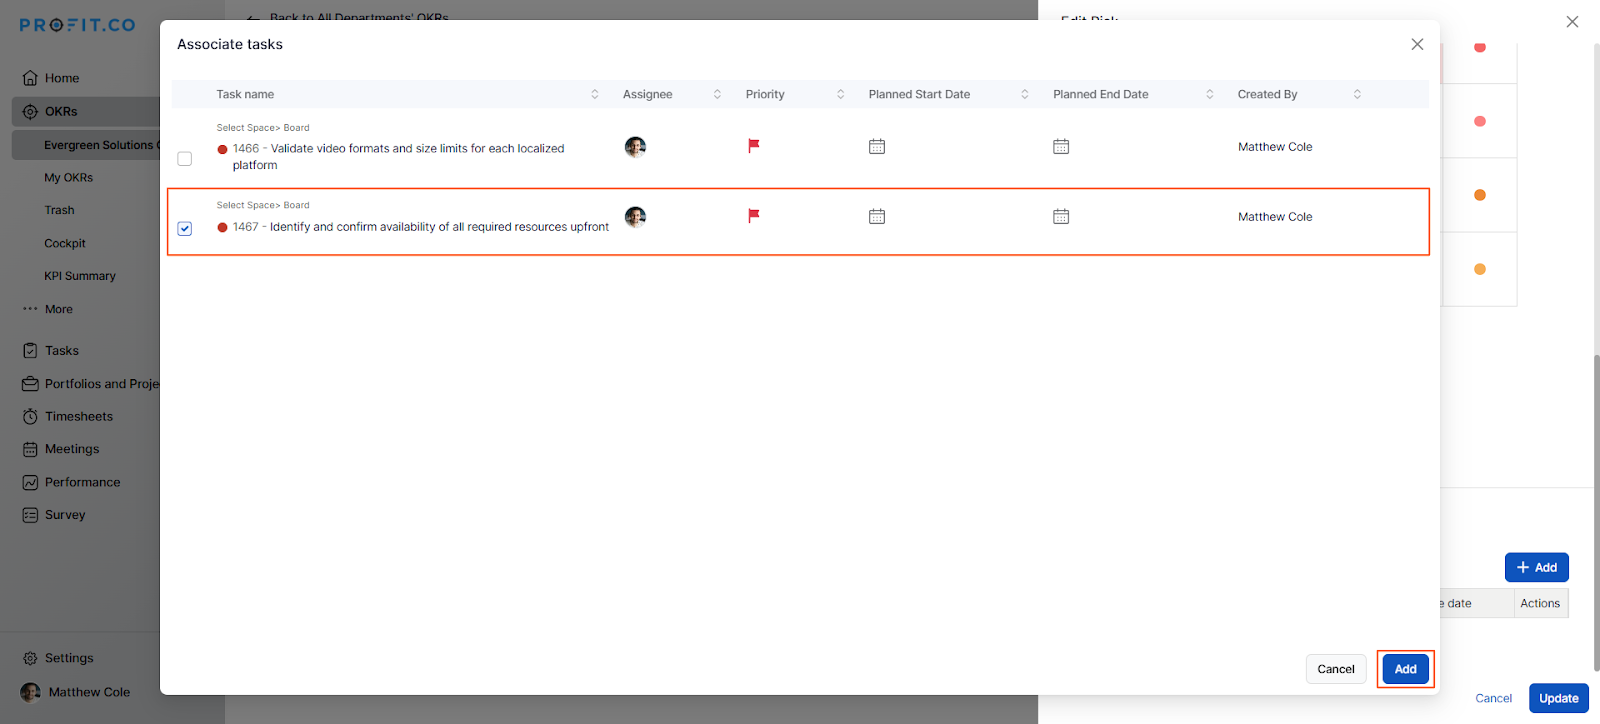
Task: Click priority flag for task 1466
Action: pos(754,146)
